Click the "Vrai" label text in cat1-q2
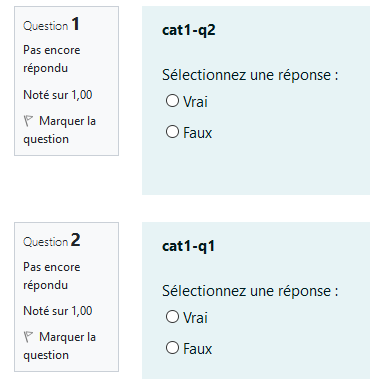Screen dimensions: 370x379 pyautogui.click(x=195, y=101)
